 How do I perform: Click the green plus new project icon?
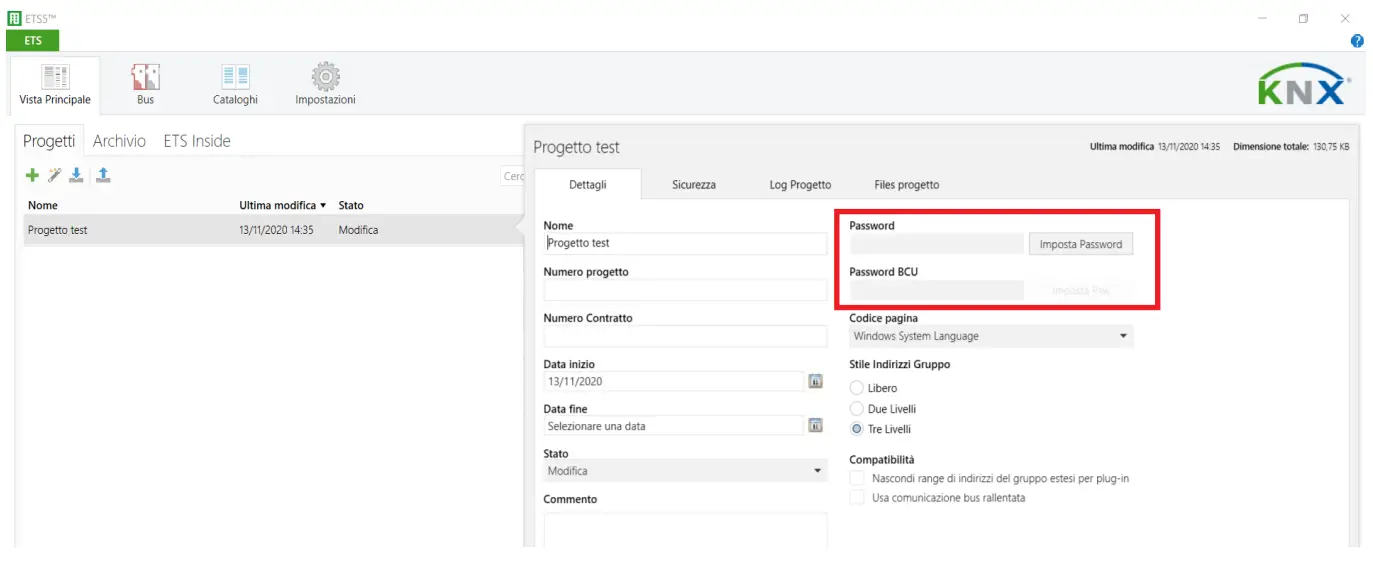click(32, 176)
